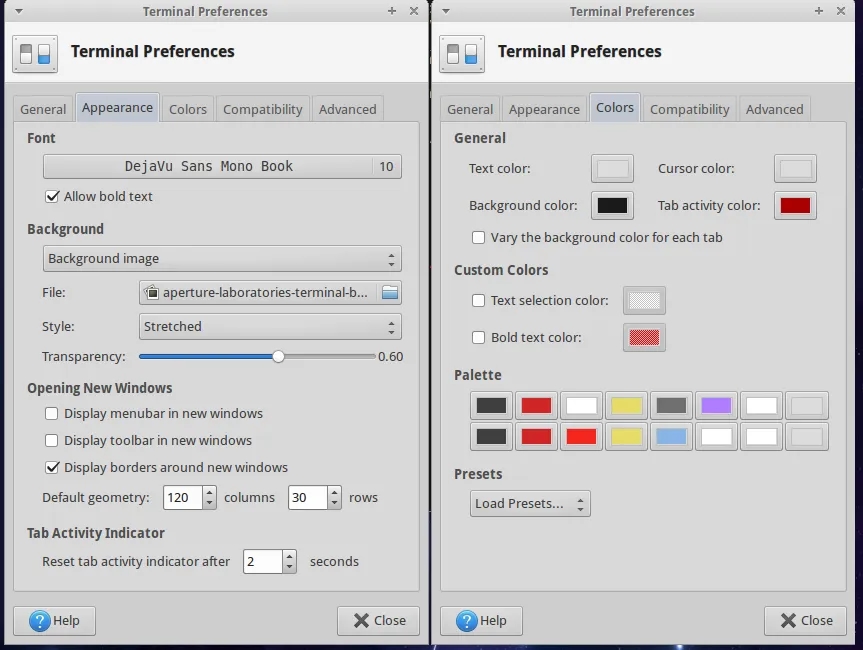Close the right Terminal Preferences dialog
This screenshot has height=650, width=863.
point(804,620)
